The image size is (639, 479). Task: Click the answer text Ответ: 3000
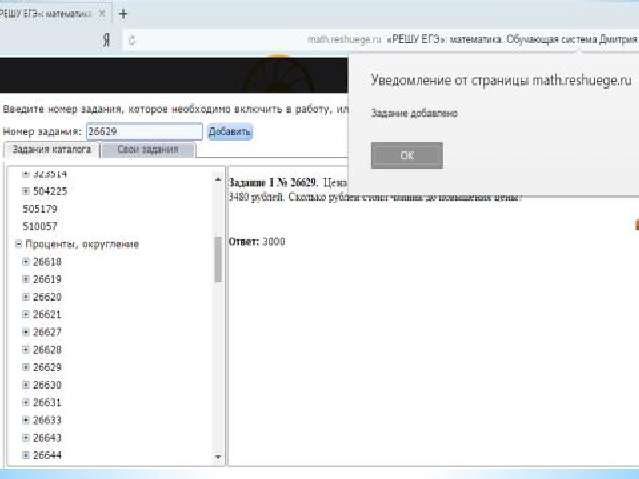(257, 242)
